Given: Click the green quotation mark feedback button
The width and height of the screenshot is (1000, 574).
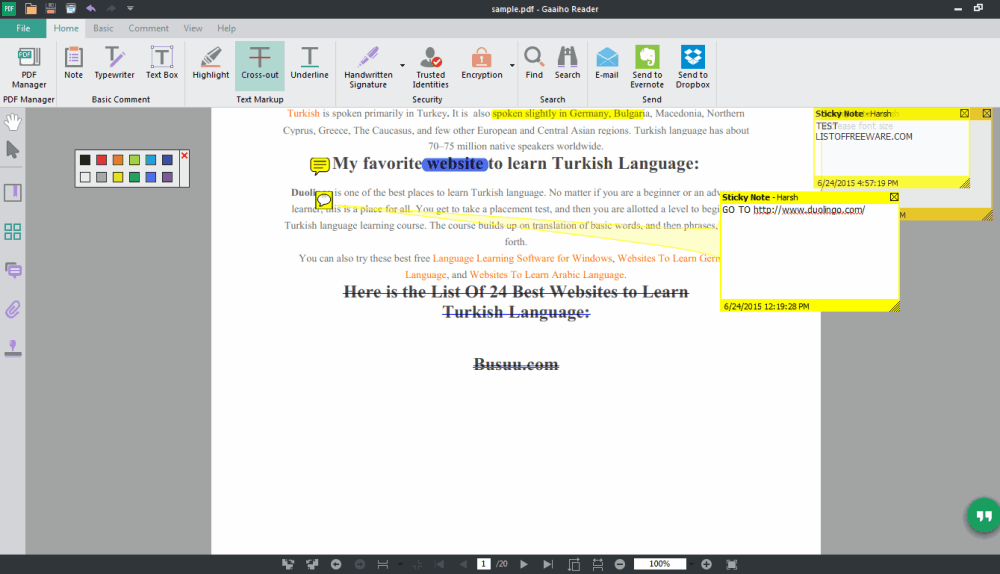Looking at the screenshot, I should click(983, 515).
